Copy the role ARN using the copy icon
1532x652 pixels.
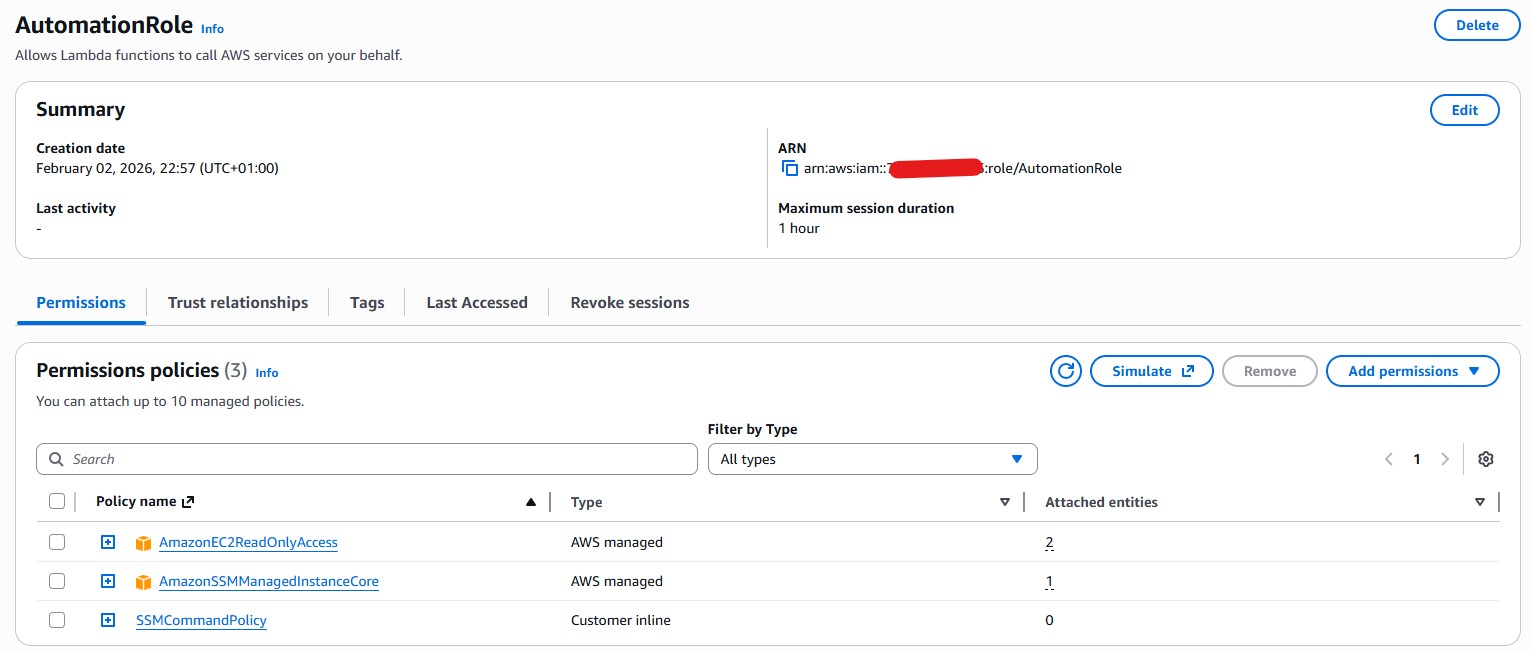789,168
